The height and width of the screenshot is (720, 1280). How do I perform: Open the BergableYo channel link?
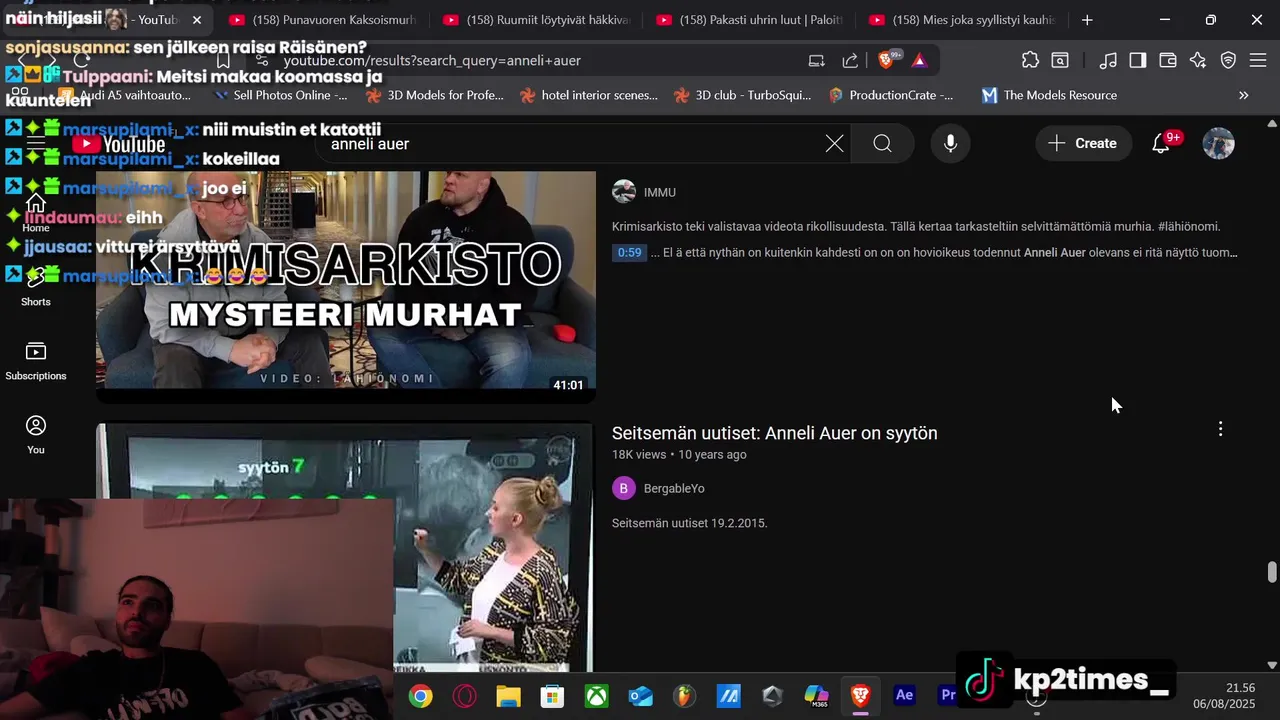coord(674,488)
